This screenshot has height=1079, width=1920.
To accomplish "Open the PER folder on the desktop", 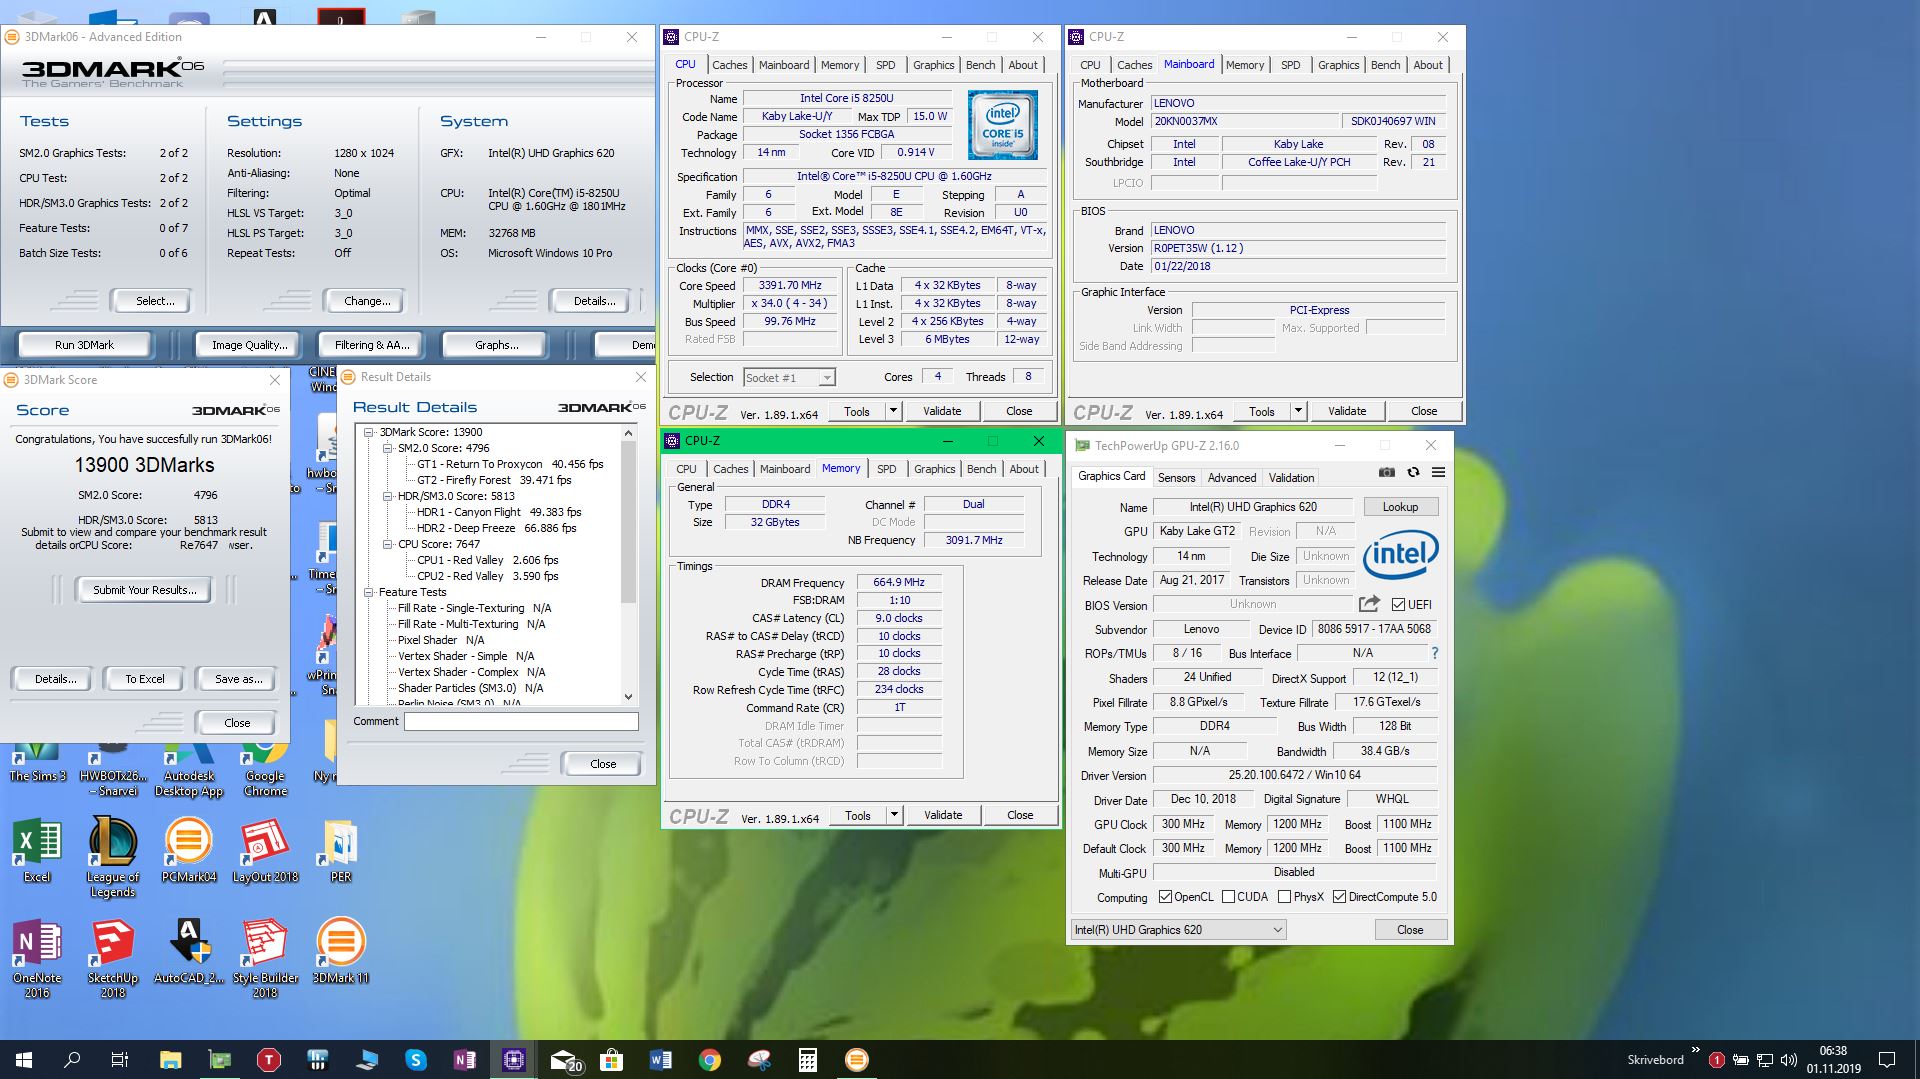I will (x=341, y=850).
